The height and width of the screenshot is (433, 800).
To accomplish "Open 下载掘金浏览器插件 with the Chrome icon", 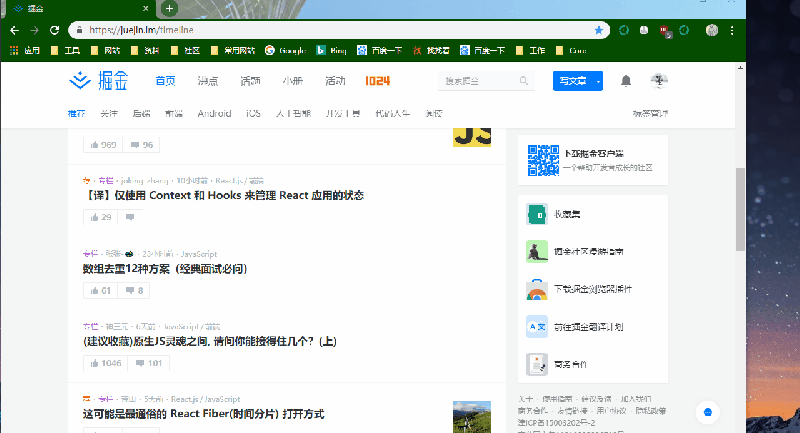I will (x=593, y=289).
